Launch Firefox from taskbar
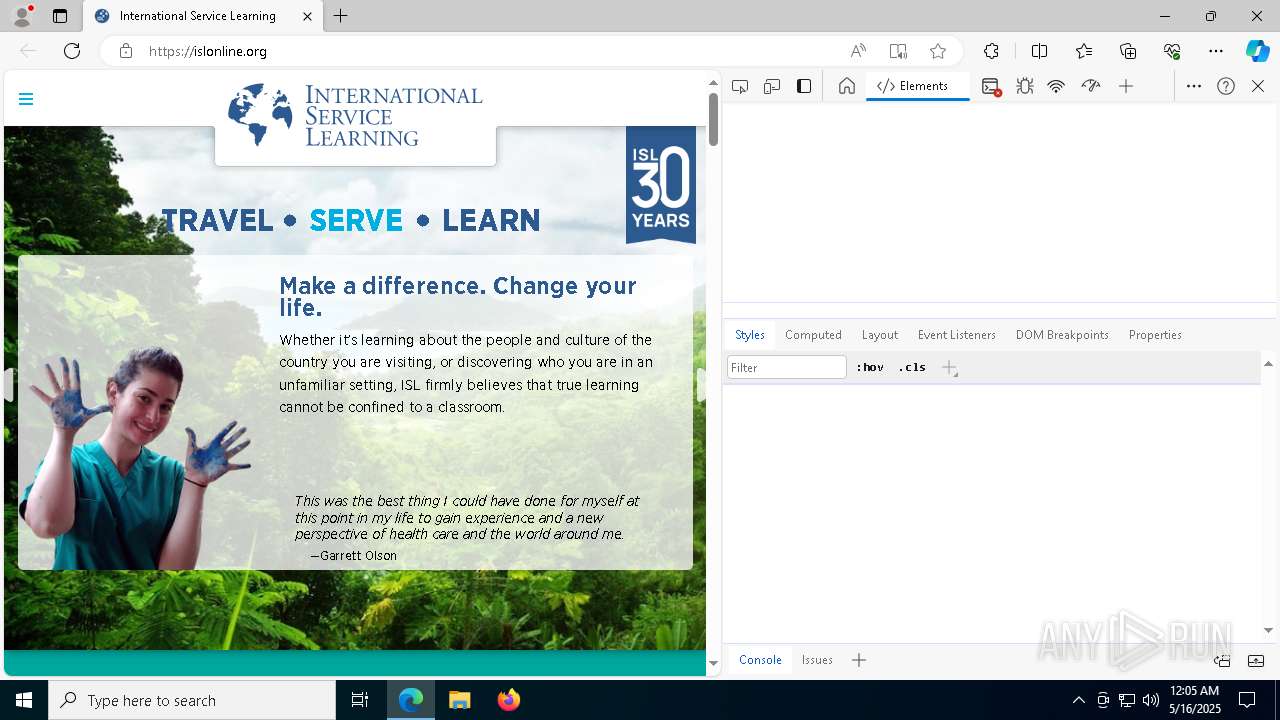Viewport: 1280px width, 720px height. tap(509, 700)
